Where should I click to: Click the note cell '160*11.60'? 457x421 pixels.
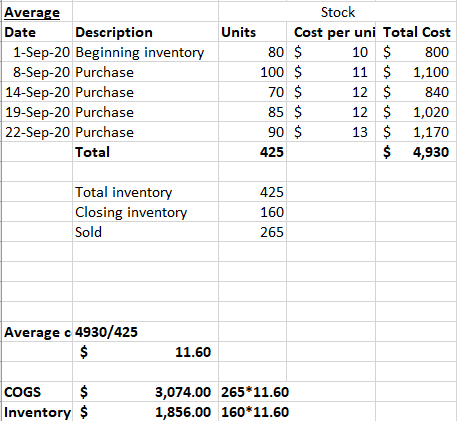(255, 412)
